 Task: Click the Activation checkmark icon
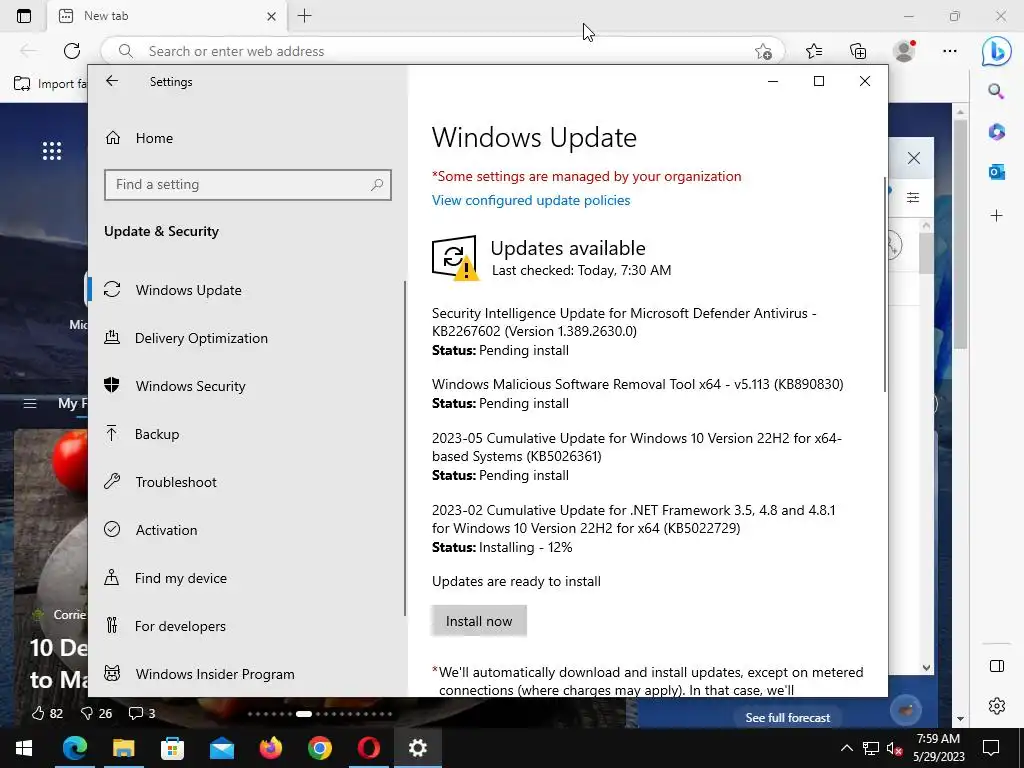[x=112, y=529]
